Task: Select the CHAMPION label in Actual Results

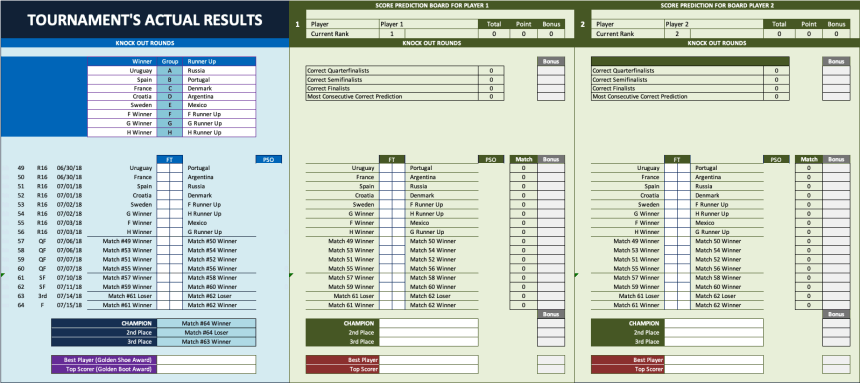Action: click(x=104, y=324)
